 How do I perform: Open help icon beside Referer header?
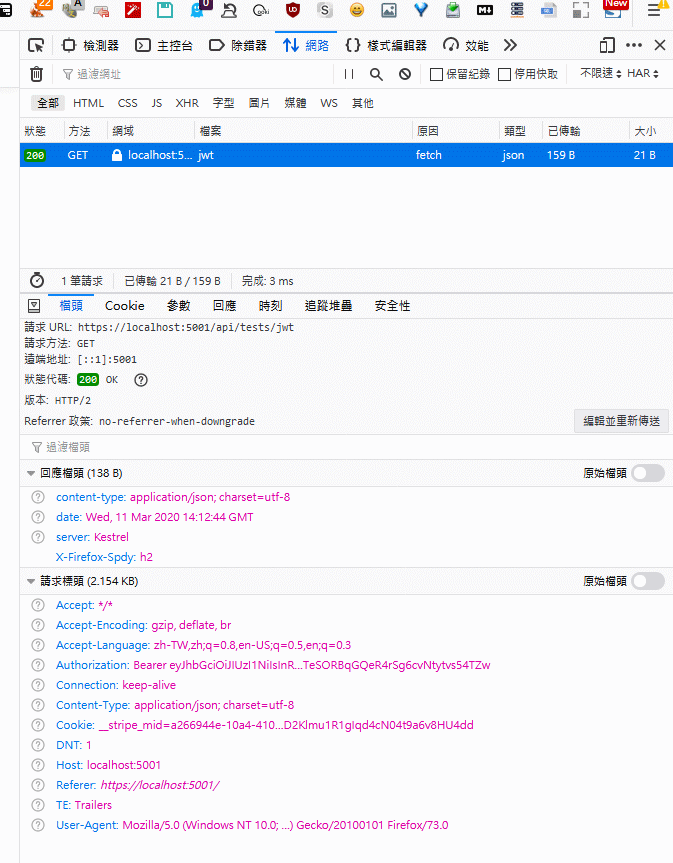click(x=38, y=785)
